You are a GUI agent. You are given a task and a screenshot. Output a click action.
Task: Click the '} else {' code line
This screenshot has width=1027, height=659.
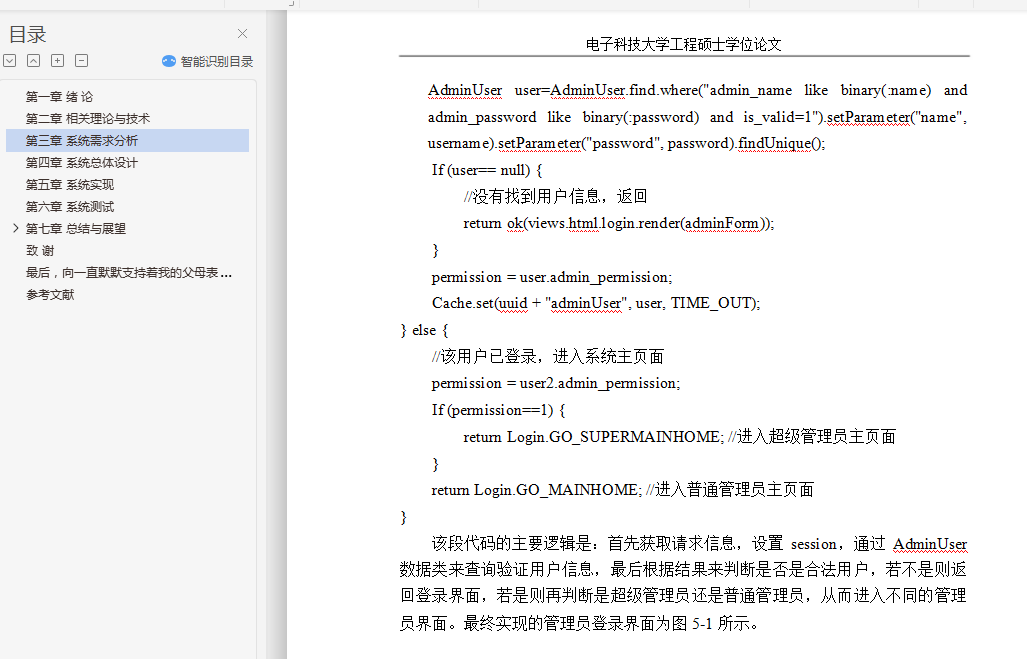[424, 330]
